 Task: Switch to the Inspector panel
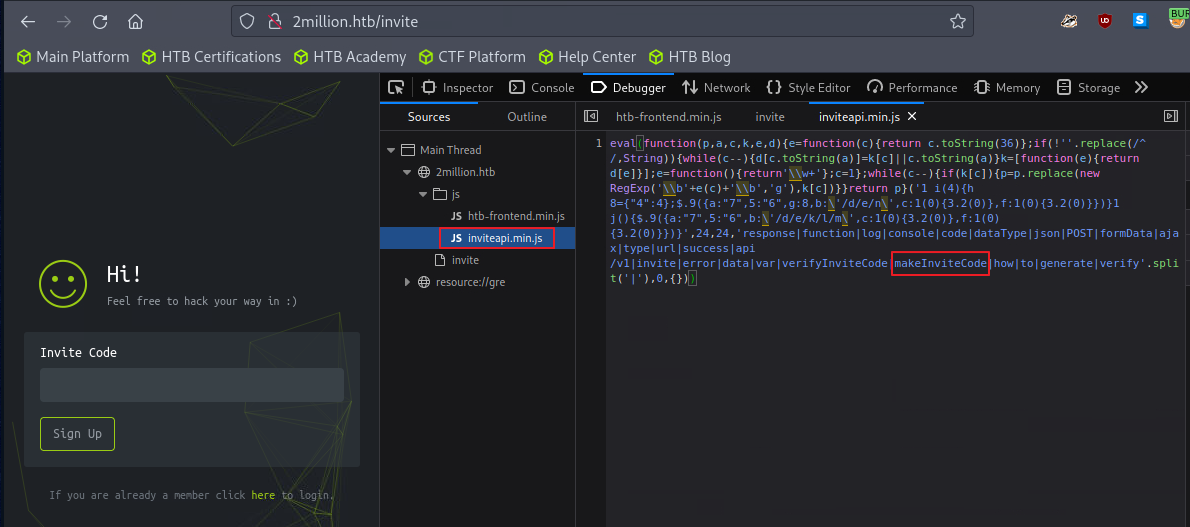[x=458, y=87]
